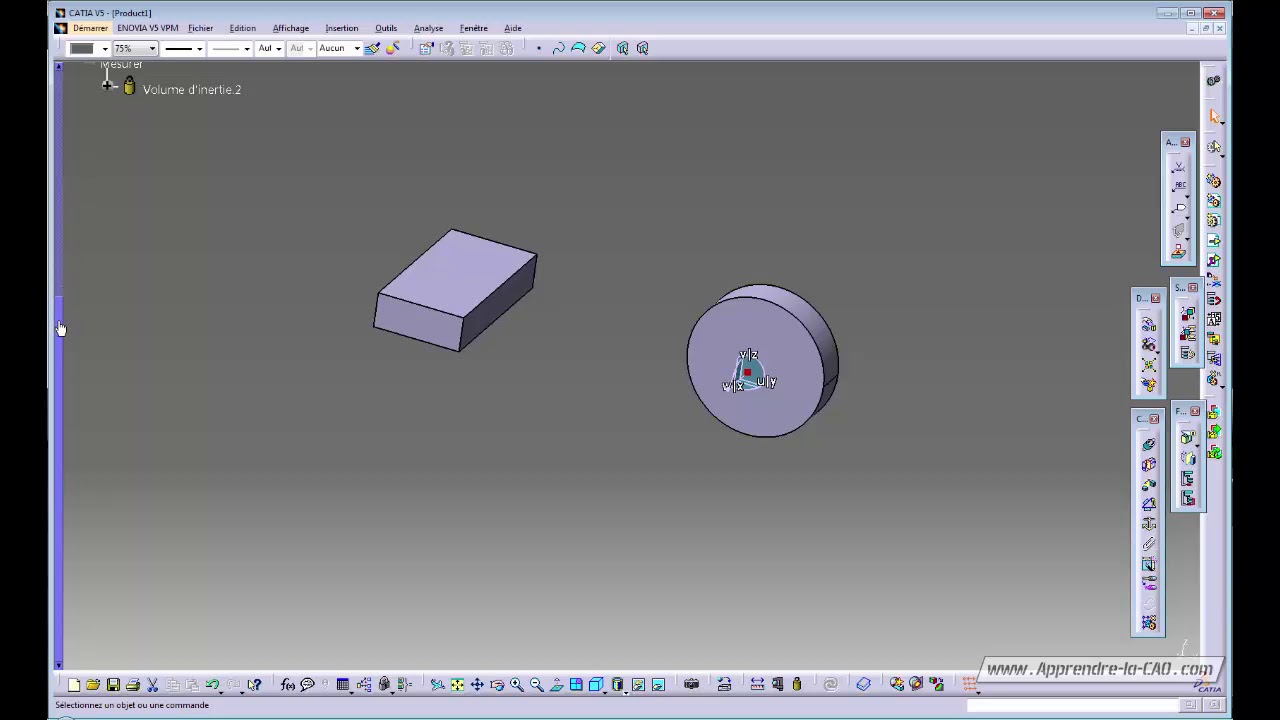1280x720 pixels.
Task: Select the cylinder disc solid
Action: click(x=762, y=361)
